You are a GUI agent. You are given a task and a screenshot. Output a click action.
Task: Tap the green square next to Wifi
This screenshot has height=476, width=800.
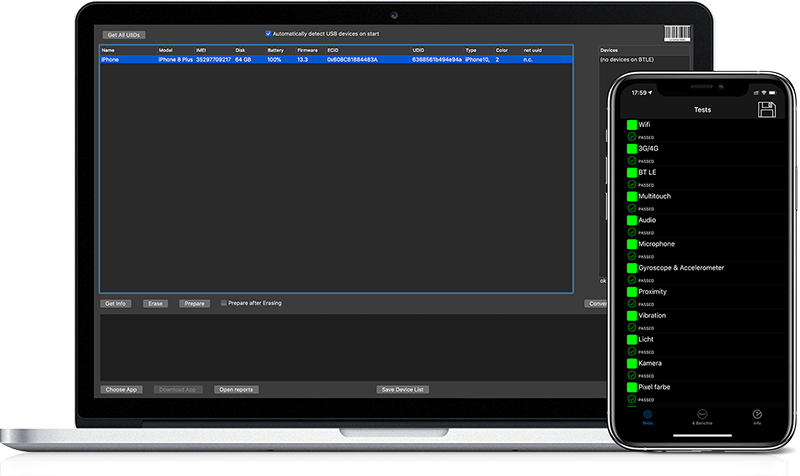632,124
